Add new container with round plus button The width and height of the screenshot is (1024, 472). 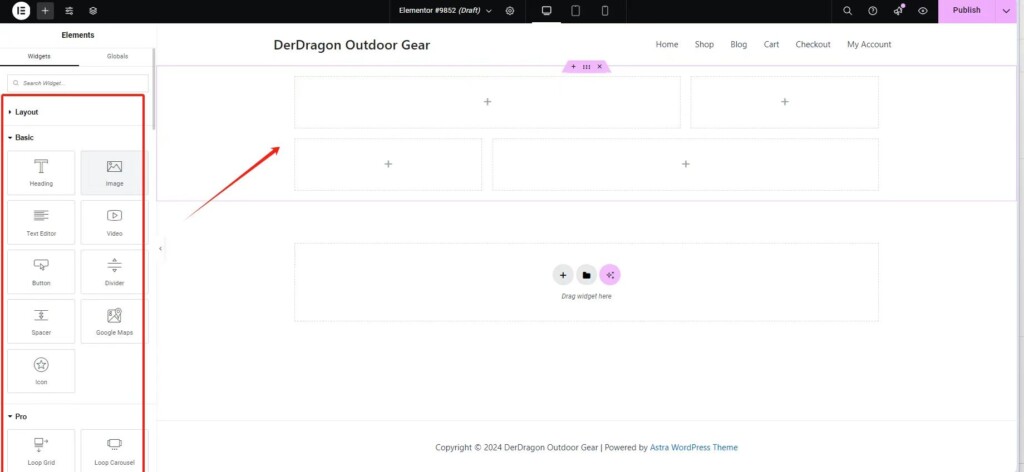tap(563, 275)
